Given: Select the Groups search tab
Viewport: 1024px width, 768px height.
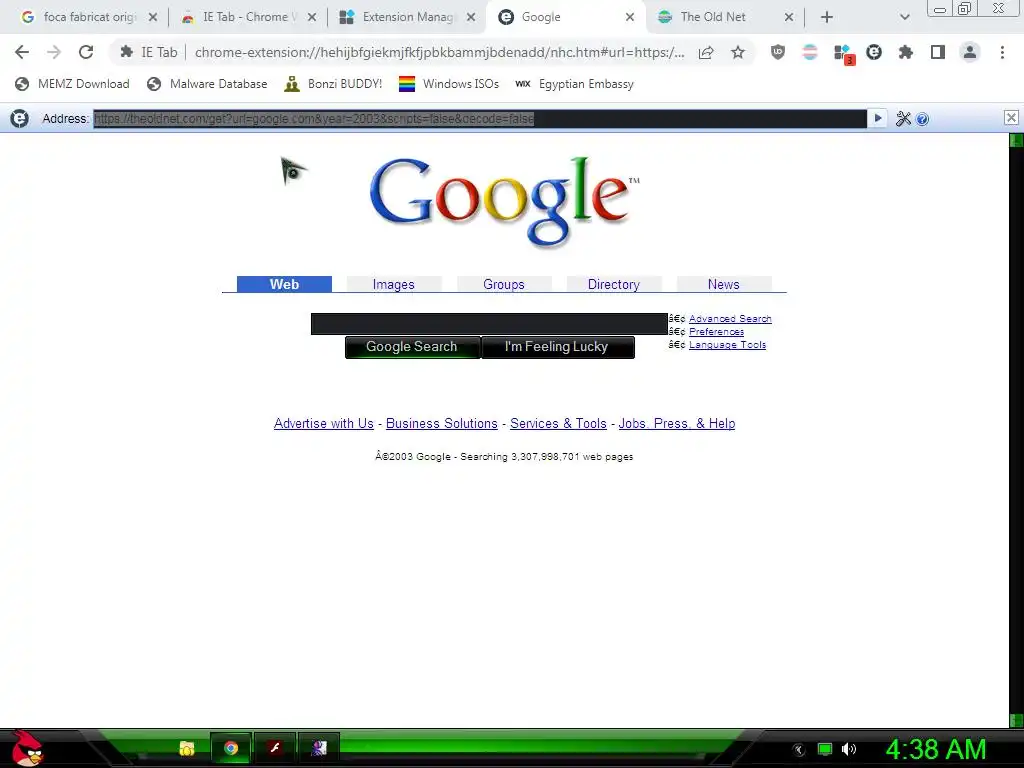Looking at the screenshot, I should 504,284.
